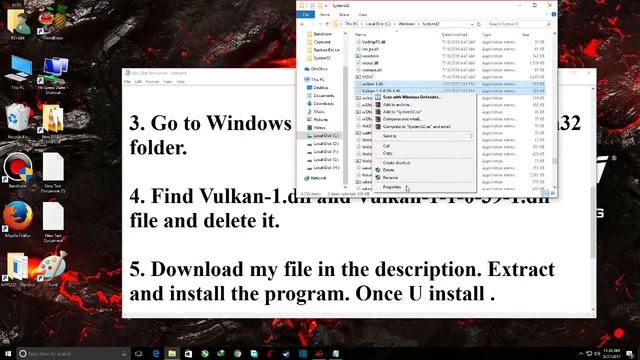Open the address bar history dropdown

pos(472,24)
